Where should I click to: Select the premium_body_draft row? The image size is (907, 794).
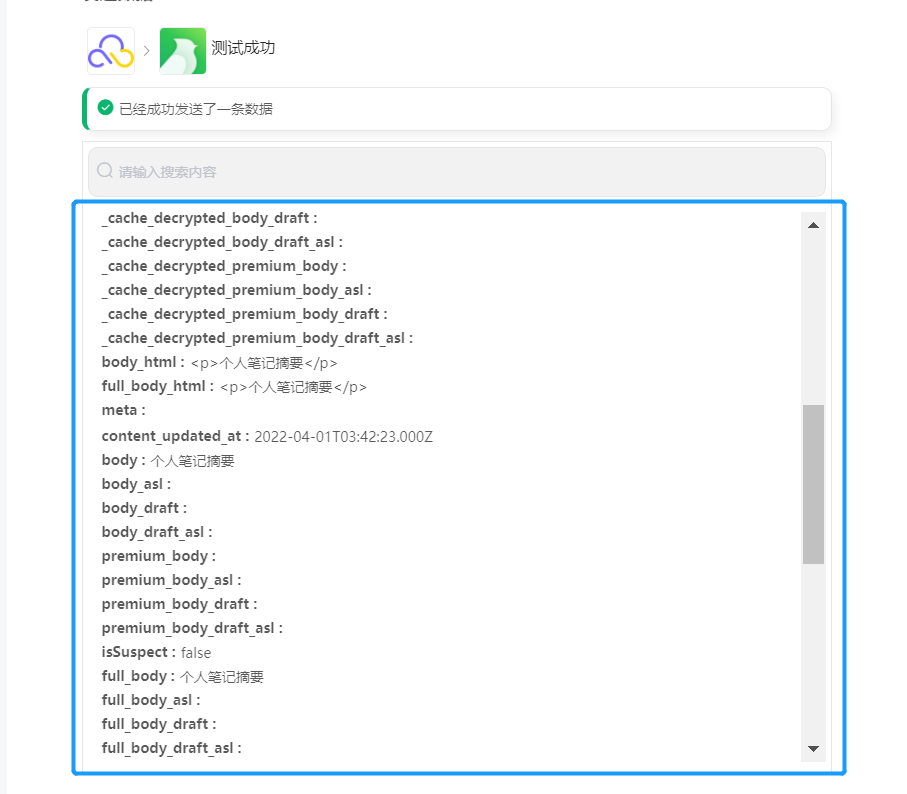point(180,604)
